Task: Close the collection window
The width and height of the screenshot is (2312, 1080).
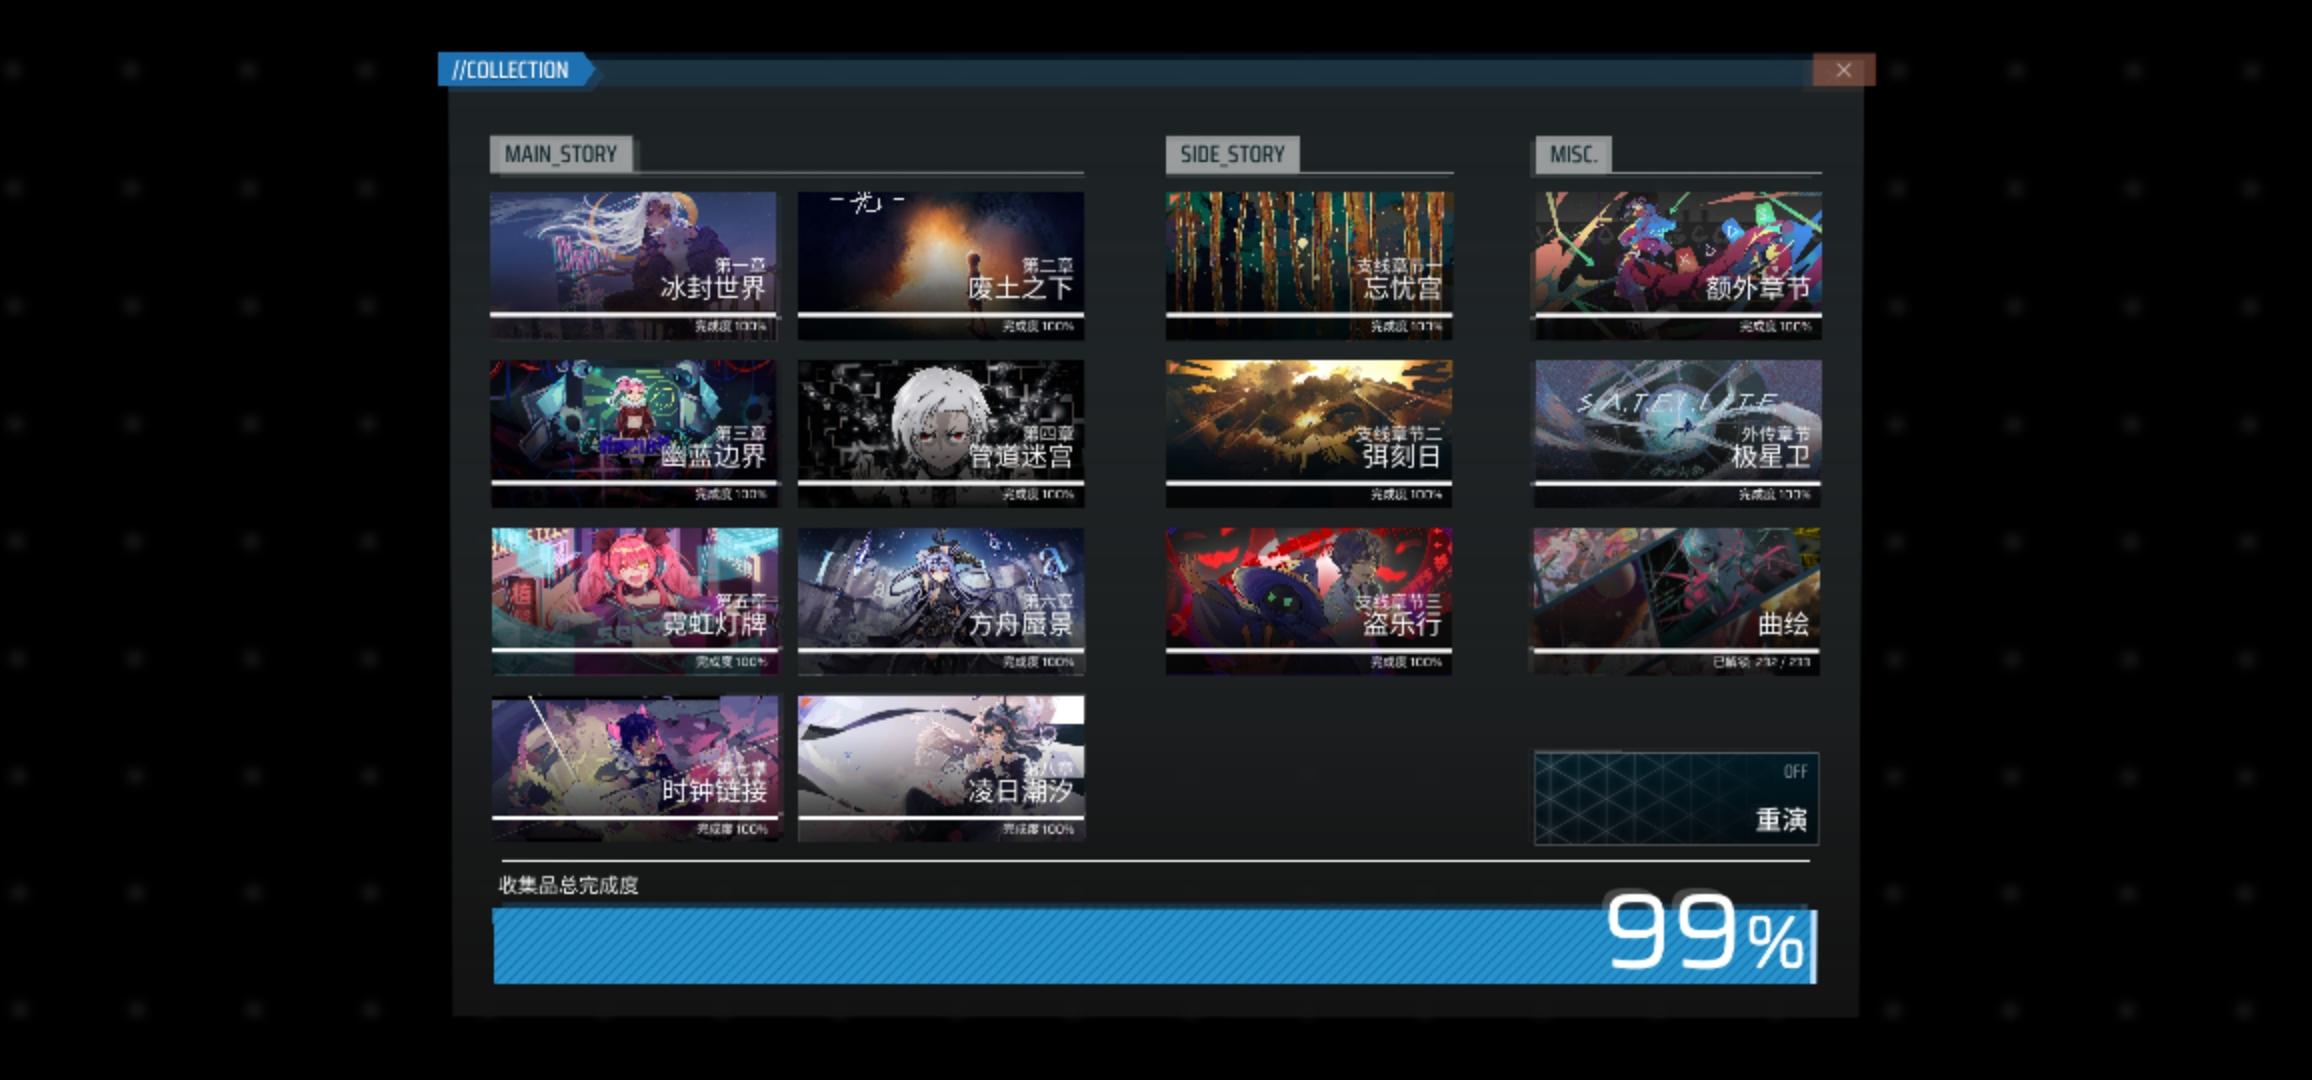Action: 1843,70
